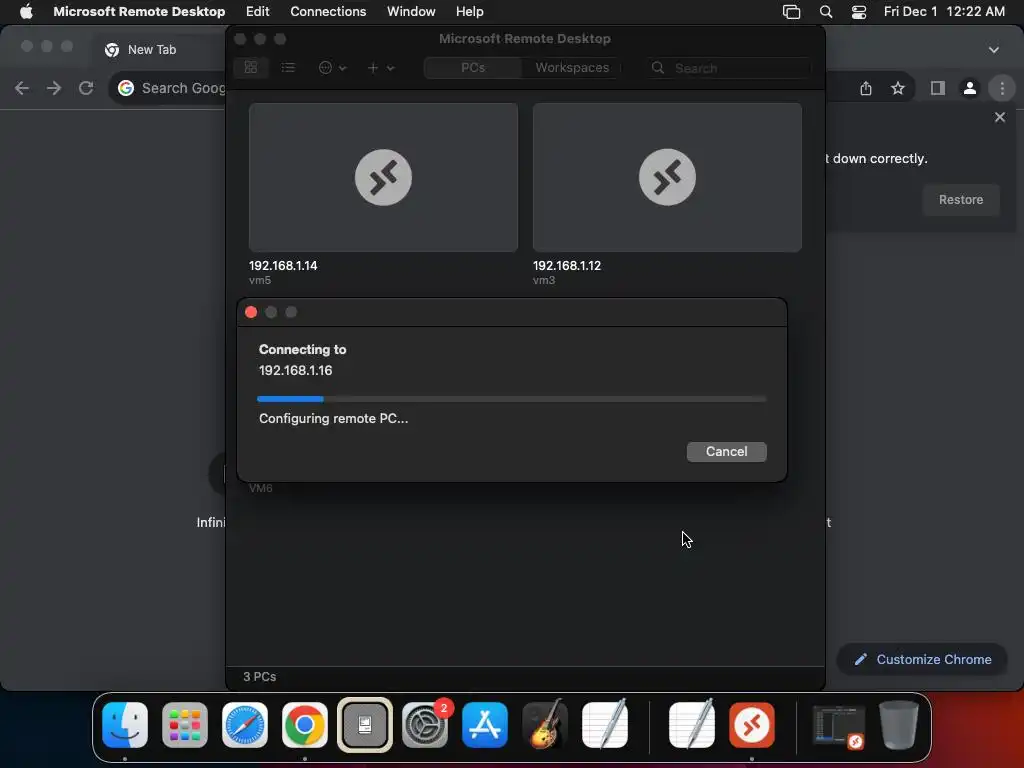The height and width of the screenshot is (768, 1024).
Task: Click Customize Chrome
Action: [x=922, y=660]
